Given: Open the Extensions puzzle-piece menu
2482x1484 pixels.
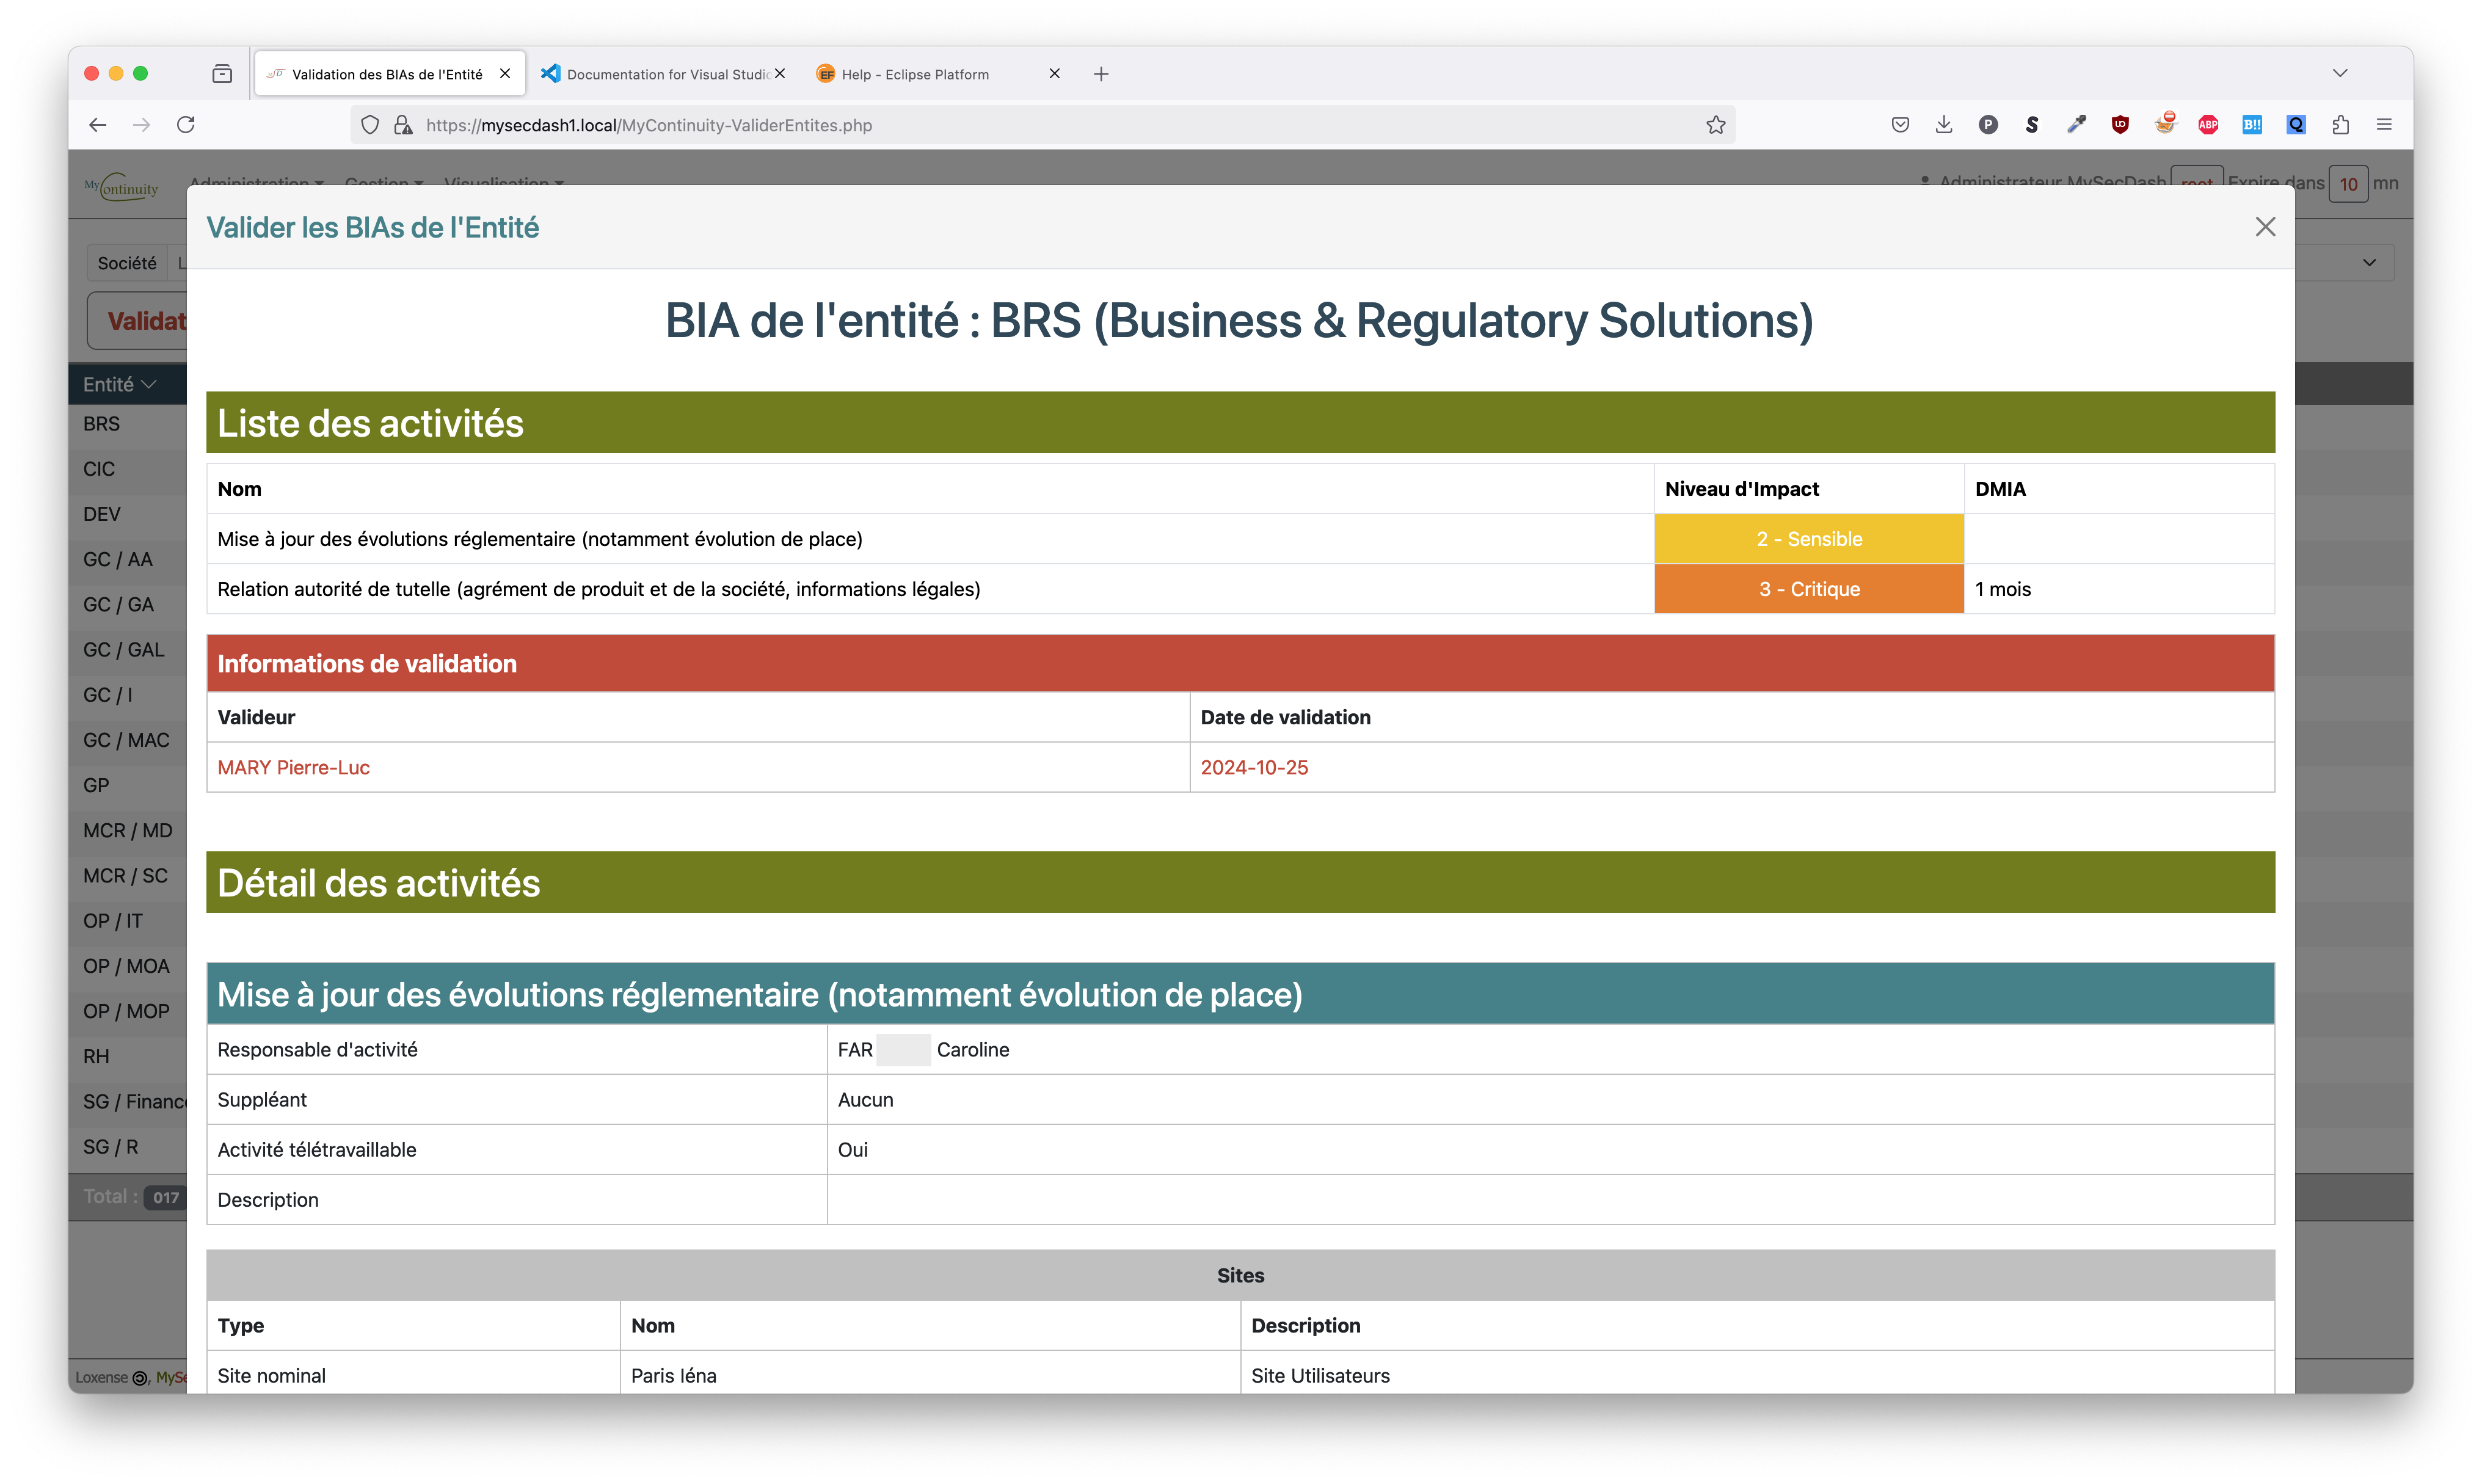Looking at the screenshot, I should coord(2340,125).
